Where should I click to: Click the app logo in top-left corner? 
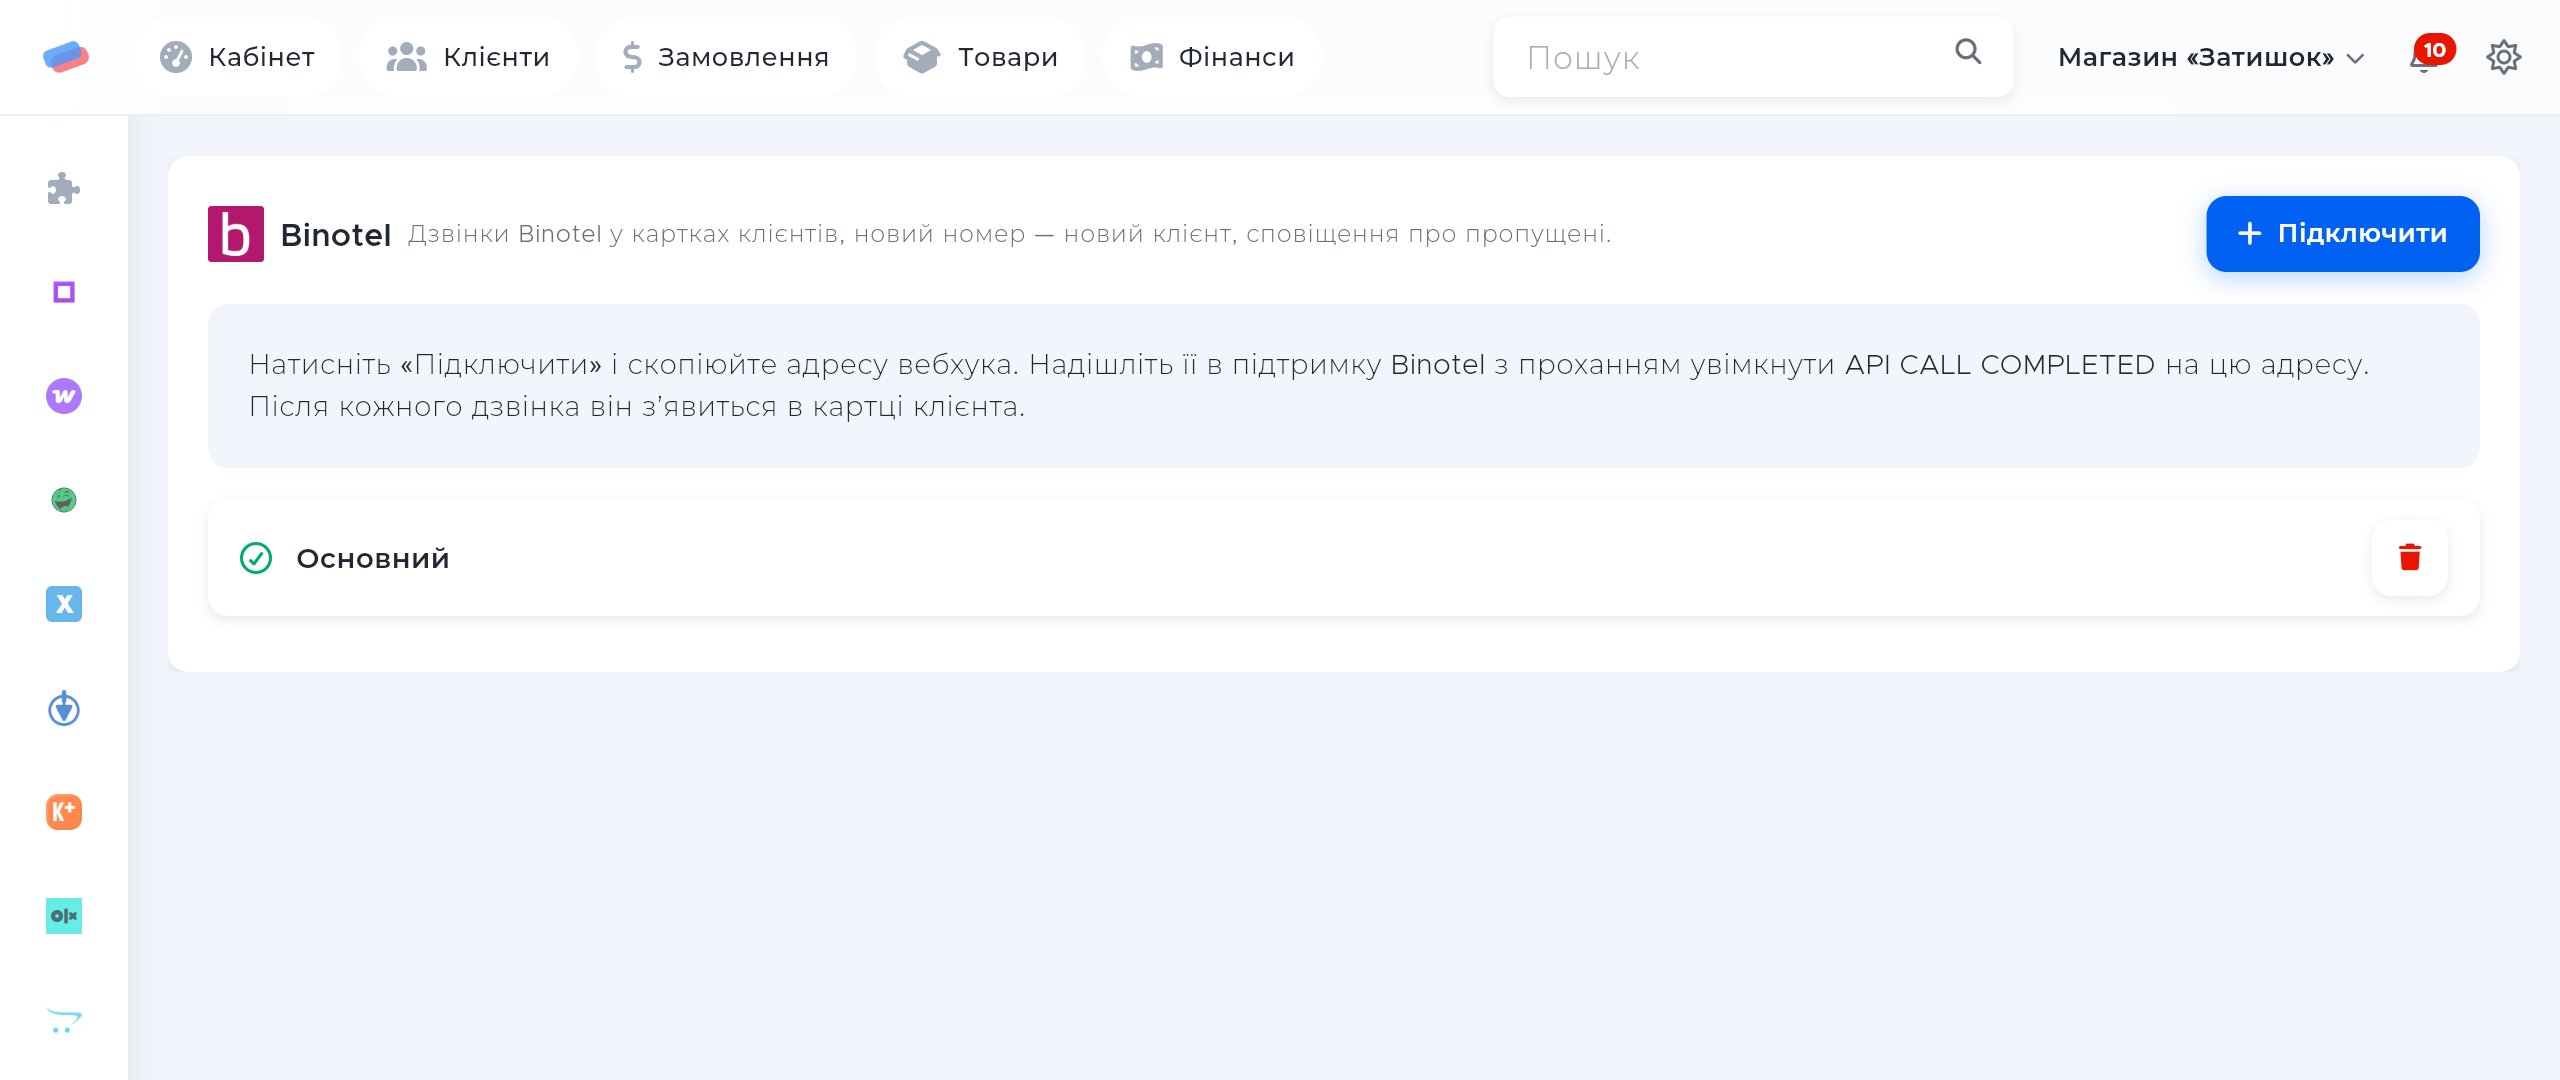(66, 57)
